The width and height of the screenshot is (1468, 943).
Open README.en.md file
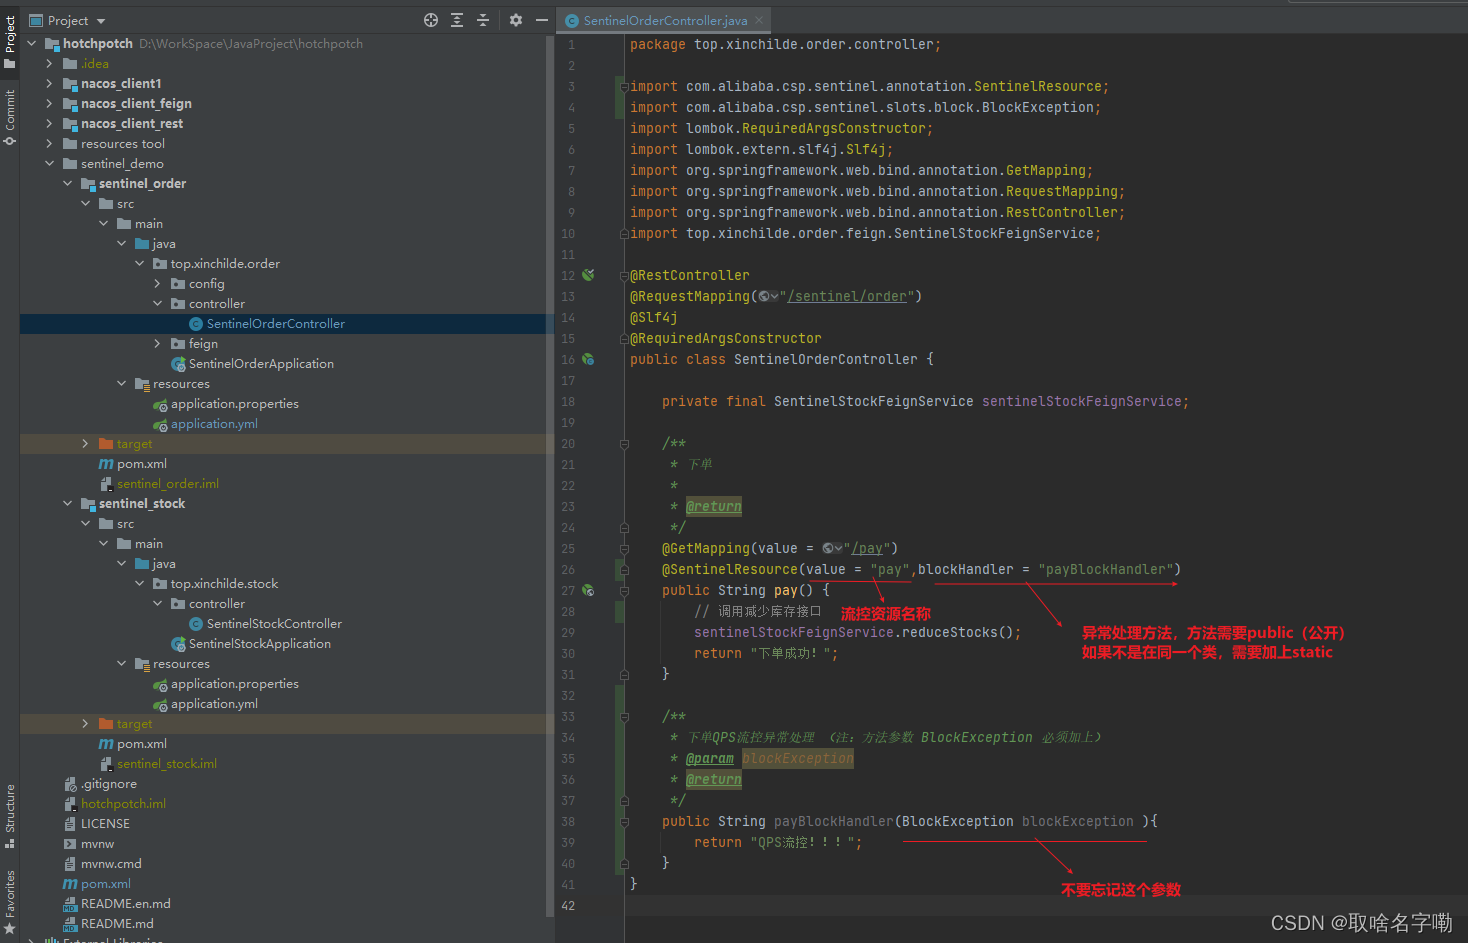click(x=125, y=904)
